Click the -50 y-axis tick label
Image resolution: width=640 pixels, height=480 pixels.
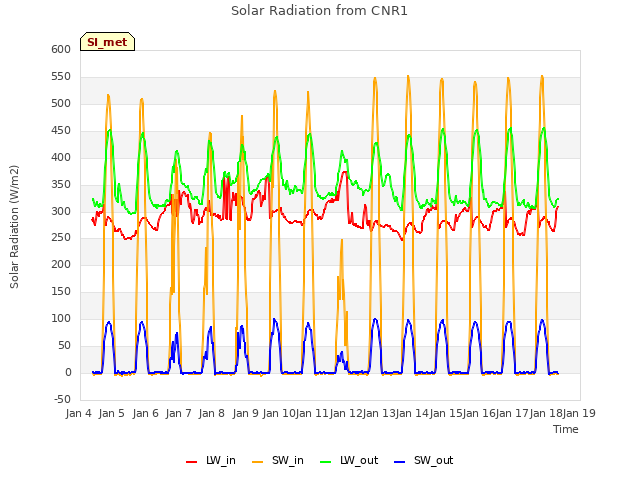pyautogui.click(x=62, y=399)
